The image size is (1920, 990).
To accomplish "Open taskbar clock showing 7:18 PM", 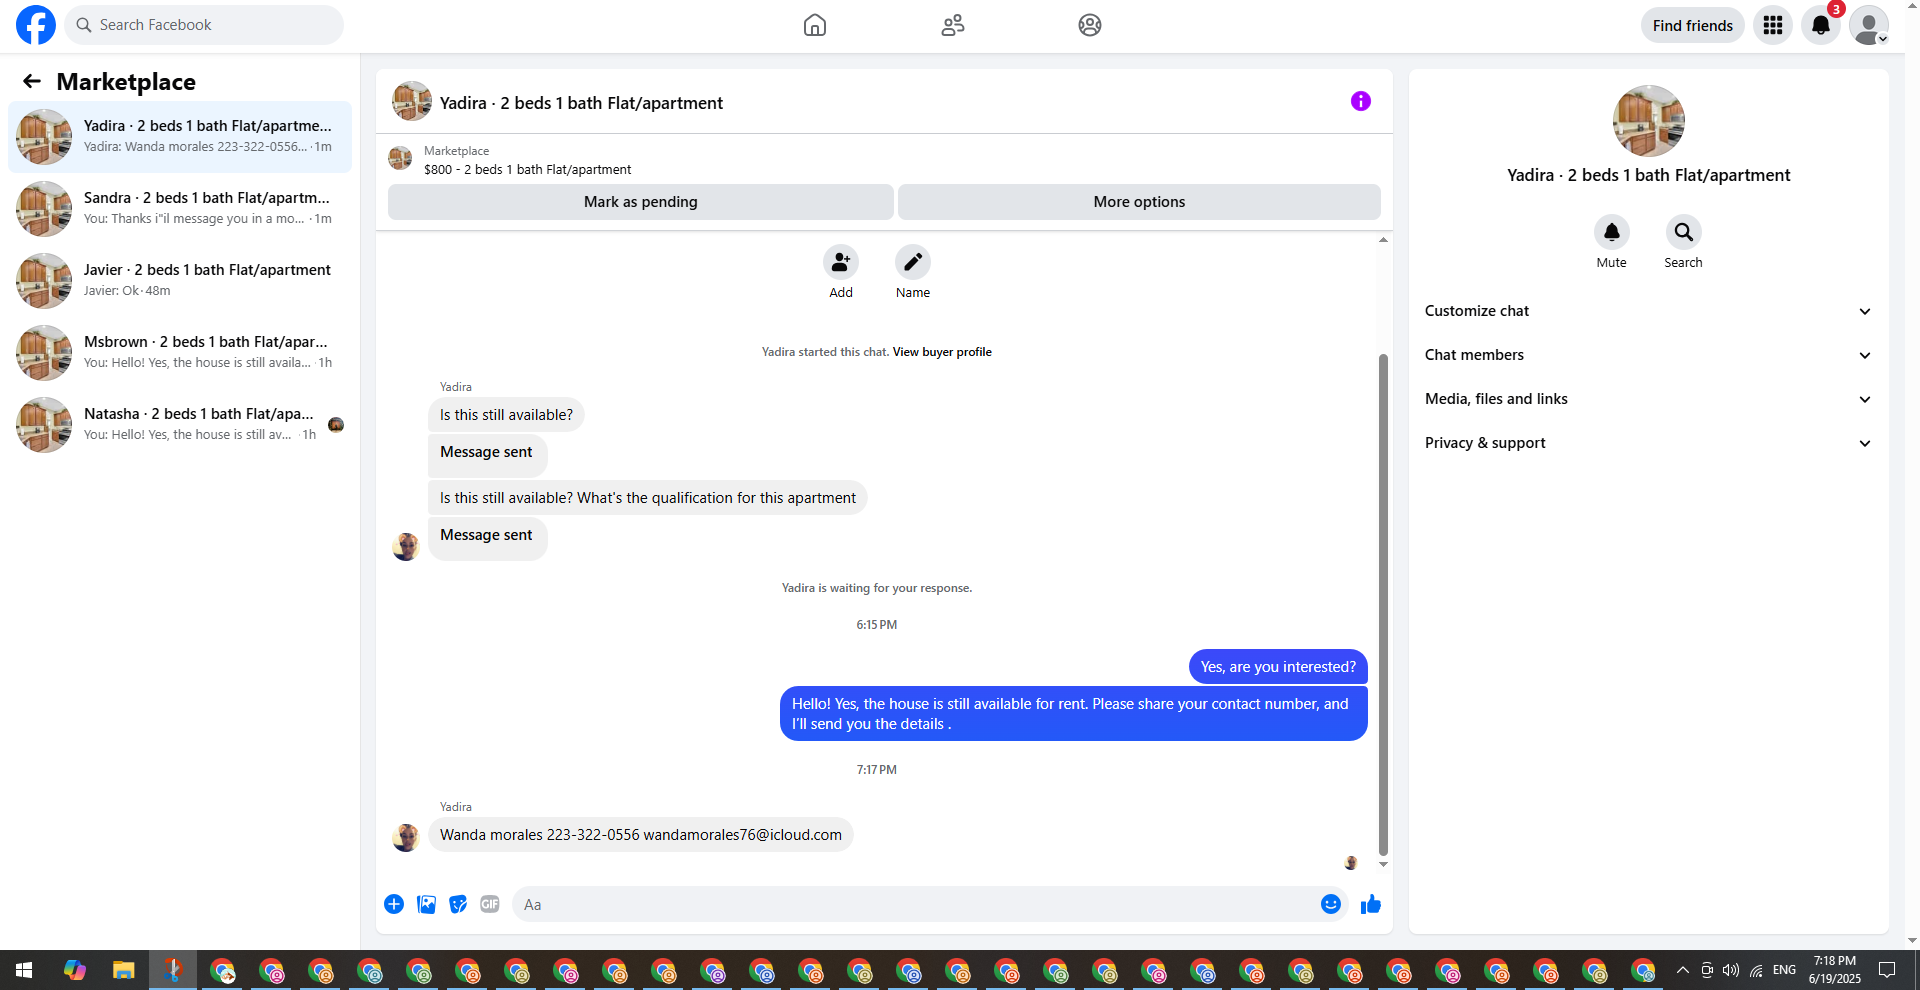I will click(x=1835, y=970).
